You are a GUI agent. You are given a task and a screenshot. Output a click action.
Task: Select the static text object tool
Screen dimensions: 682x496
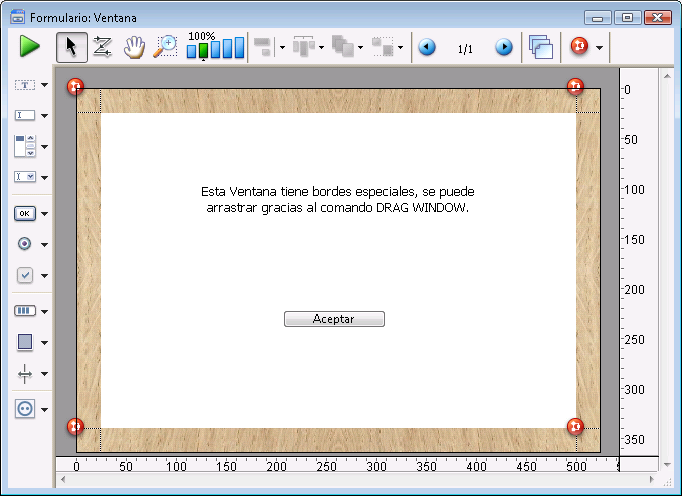[25, 85]
